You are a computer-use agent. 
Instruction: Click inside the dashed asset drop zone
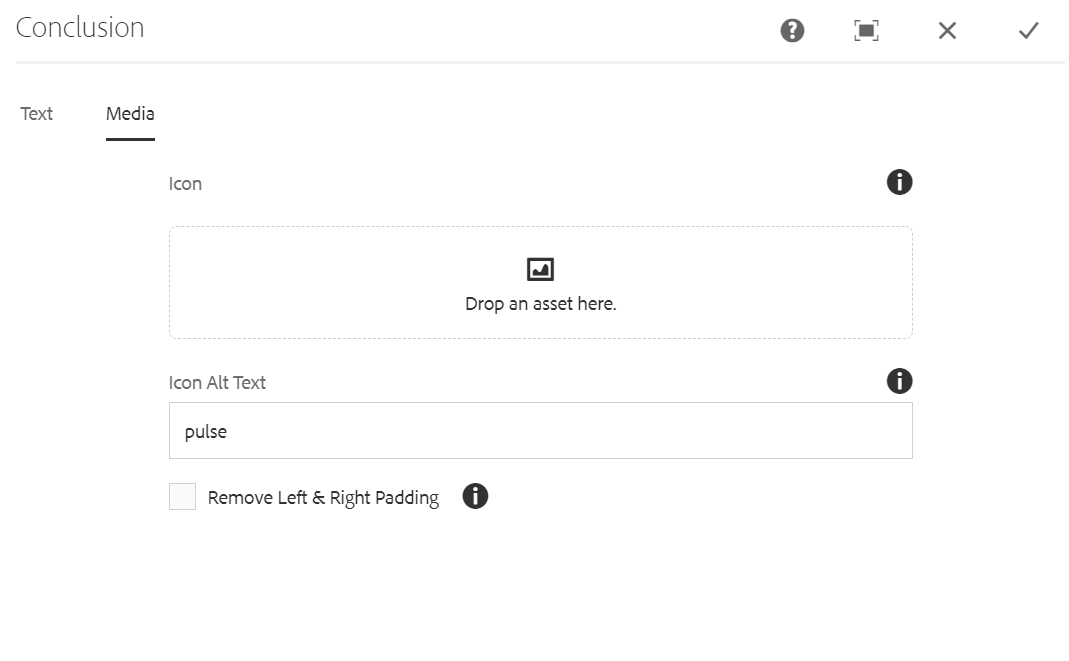pyautogui.click(x=541, y=283)
